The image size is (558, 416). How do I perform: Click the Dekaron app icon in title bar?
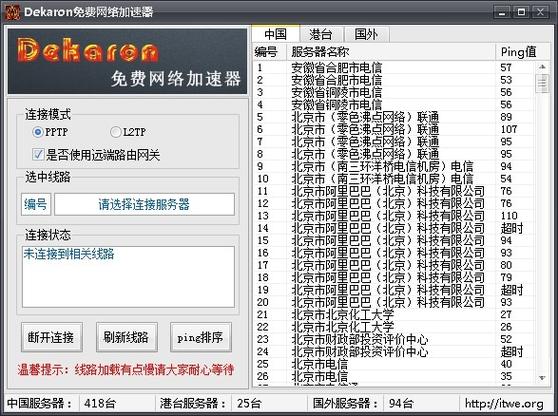click(12, 12)
